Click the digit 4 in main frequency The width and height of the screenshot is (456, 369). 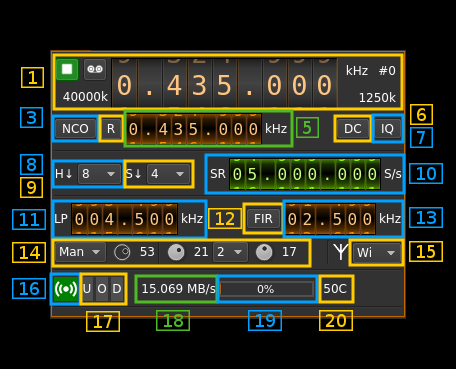[x=174, y=85]
